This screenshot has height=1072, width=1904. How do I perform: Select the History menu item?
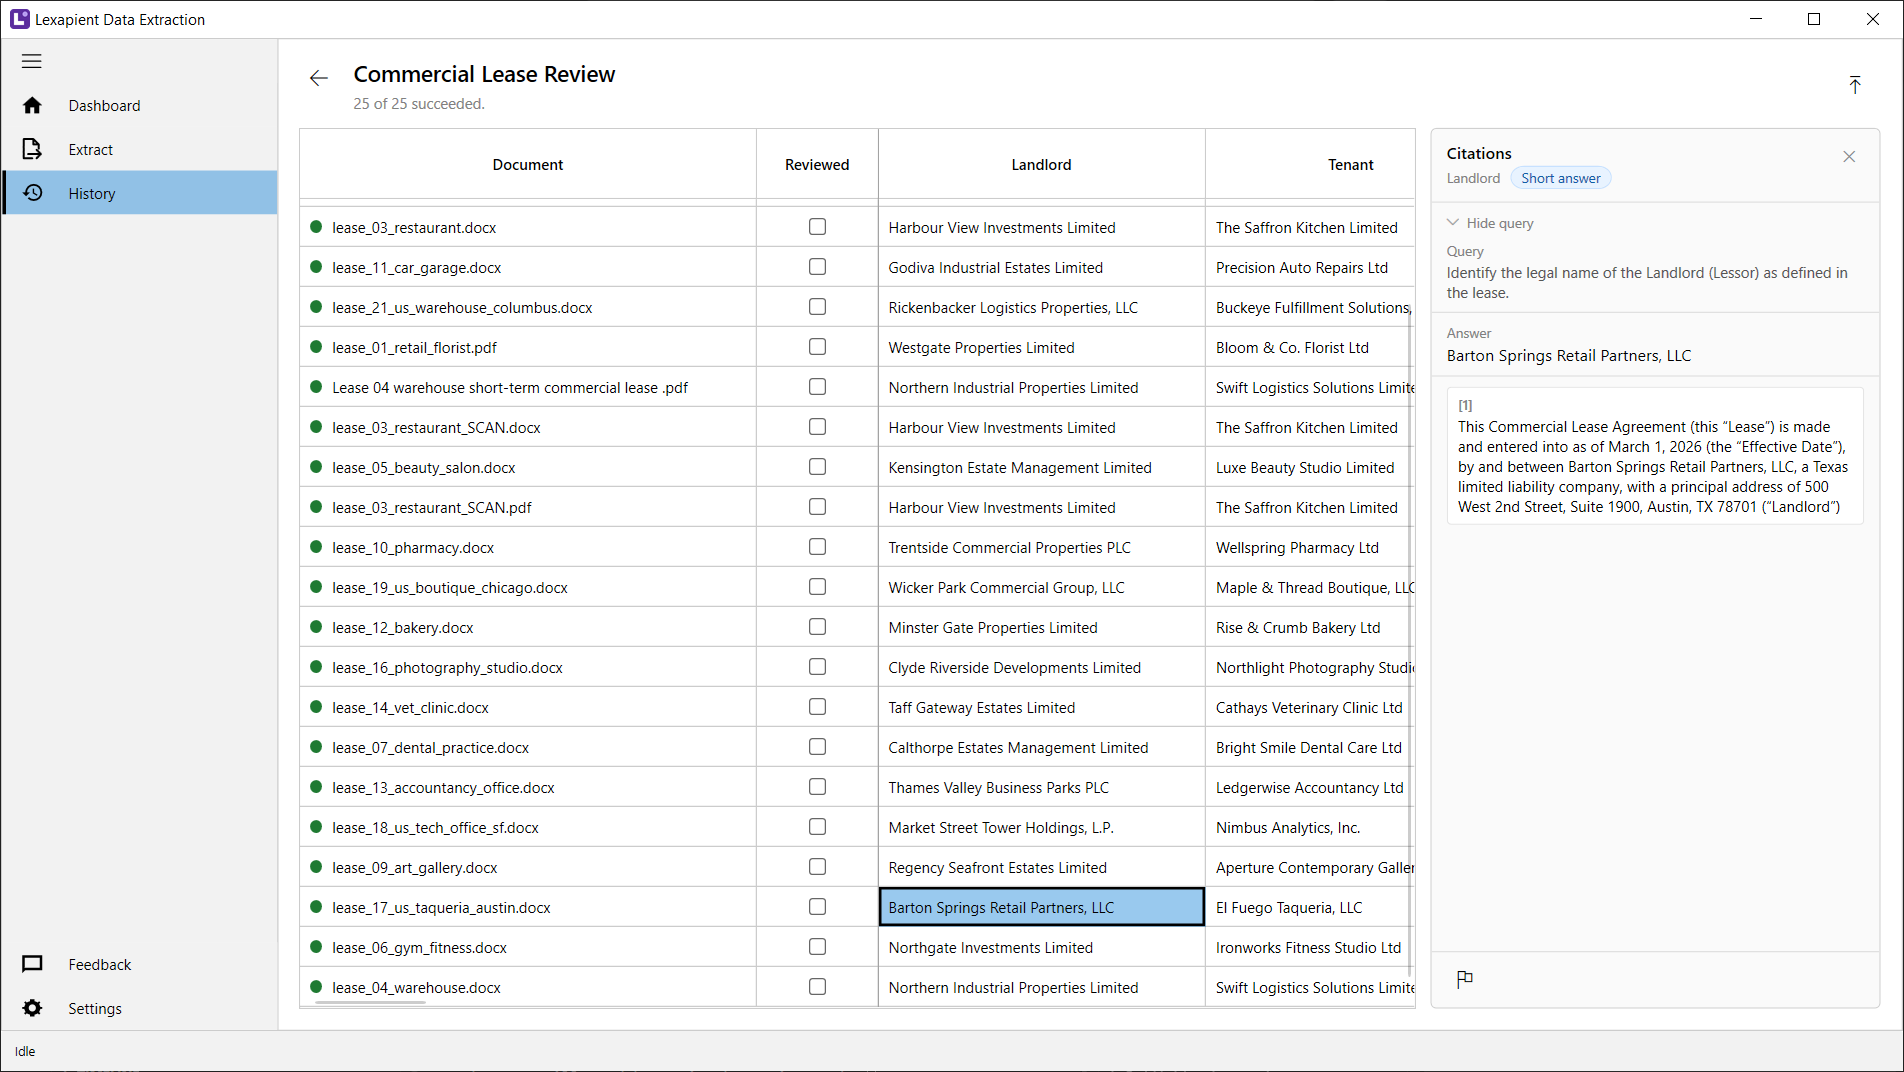point(140,193)
